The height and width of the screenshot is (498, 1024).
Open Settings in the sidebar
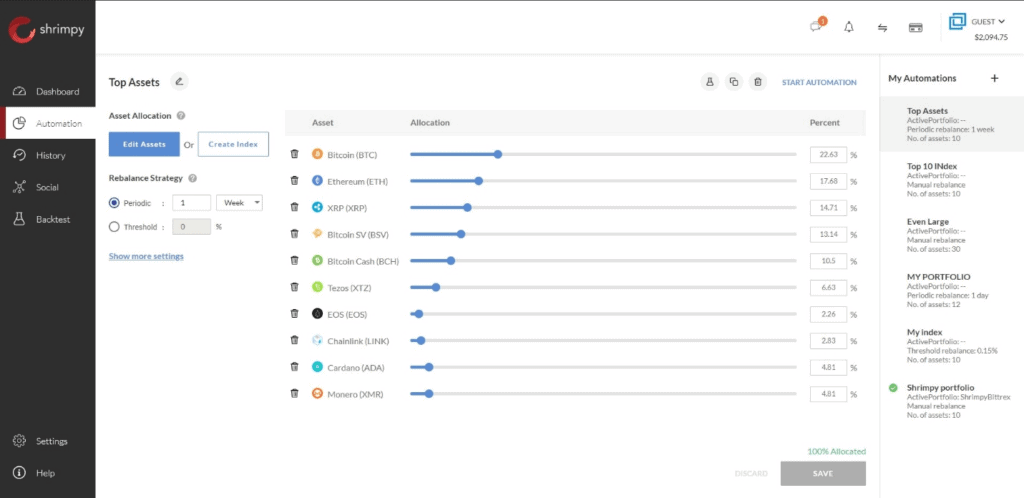[x=48, y=441]
